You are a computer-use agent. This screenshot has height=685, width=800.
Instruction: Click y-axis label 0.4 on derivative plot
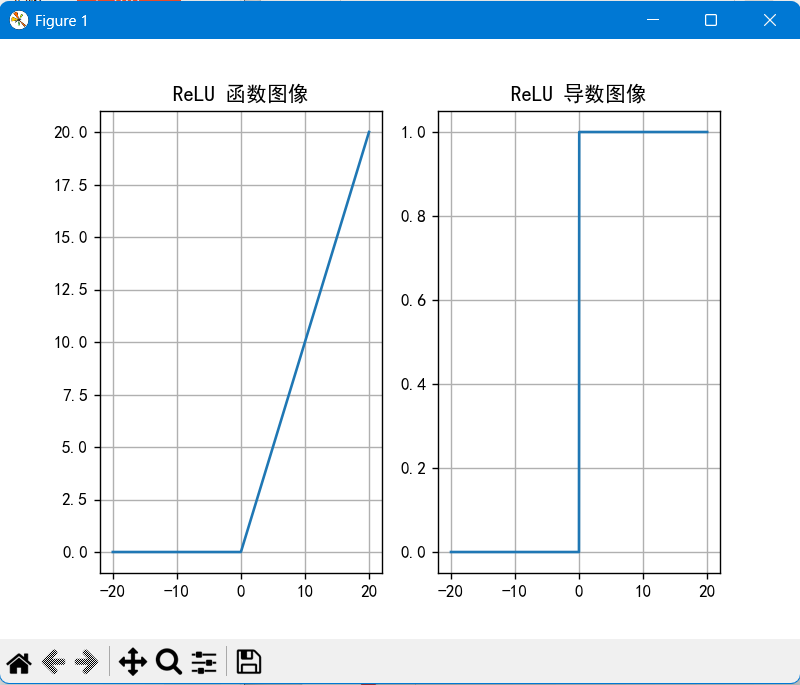point(413,384)
